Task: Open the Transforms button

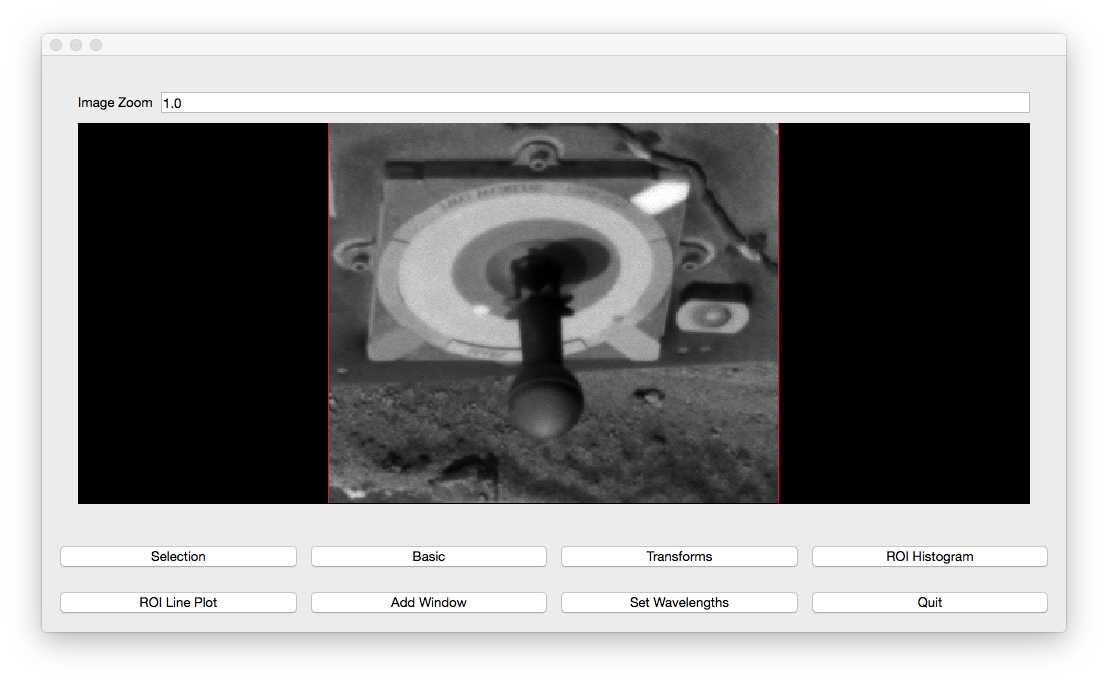Action: (679, 556)
